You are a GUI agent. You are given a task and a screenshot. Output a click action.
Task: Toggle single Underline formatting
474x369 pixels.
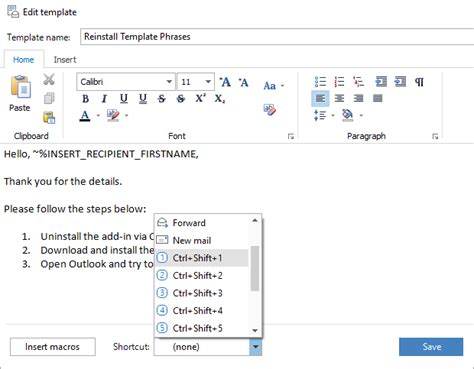[124, 98]
